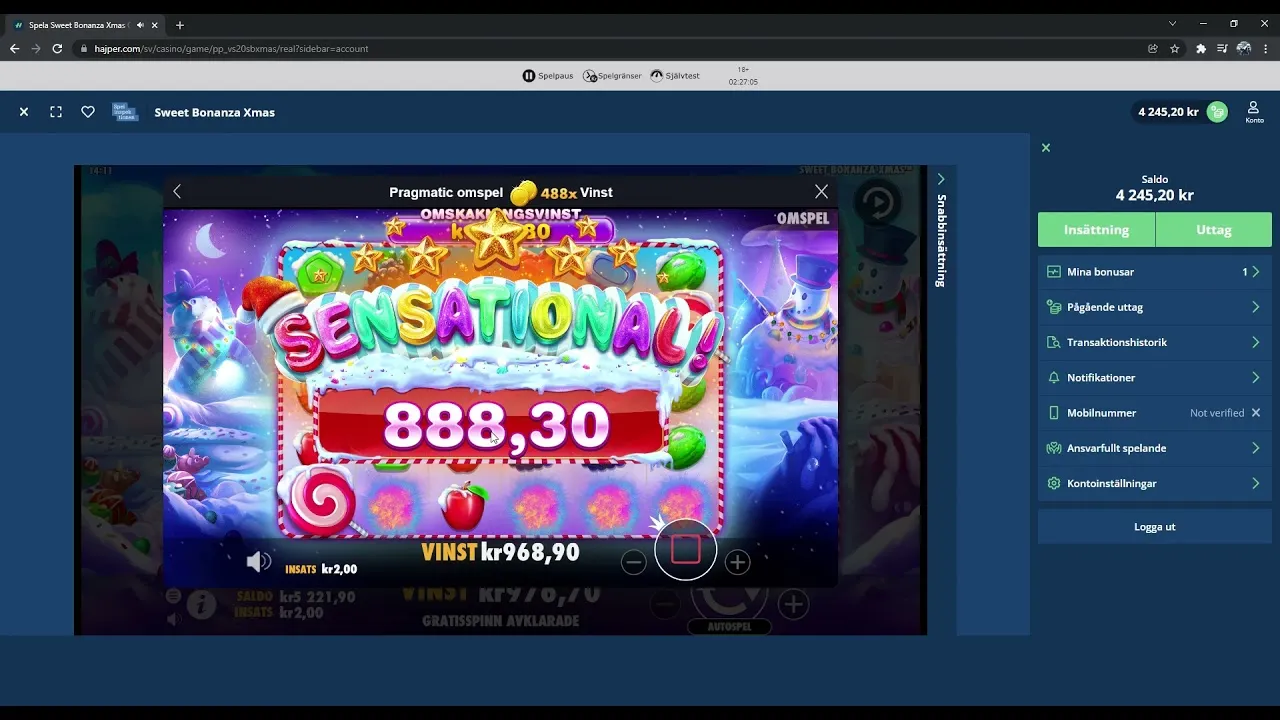The height and width of the screenshot is (720, 1280).
Task: Open the browser media controls icon
Action: pos(1222,48)
